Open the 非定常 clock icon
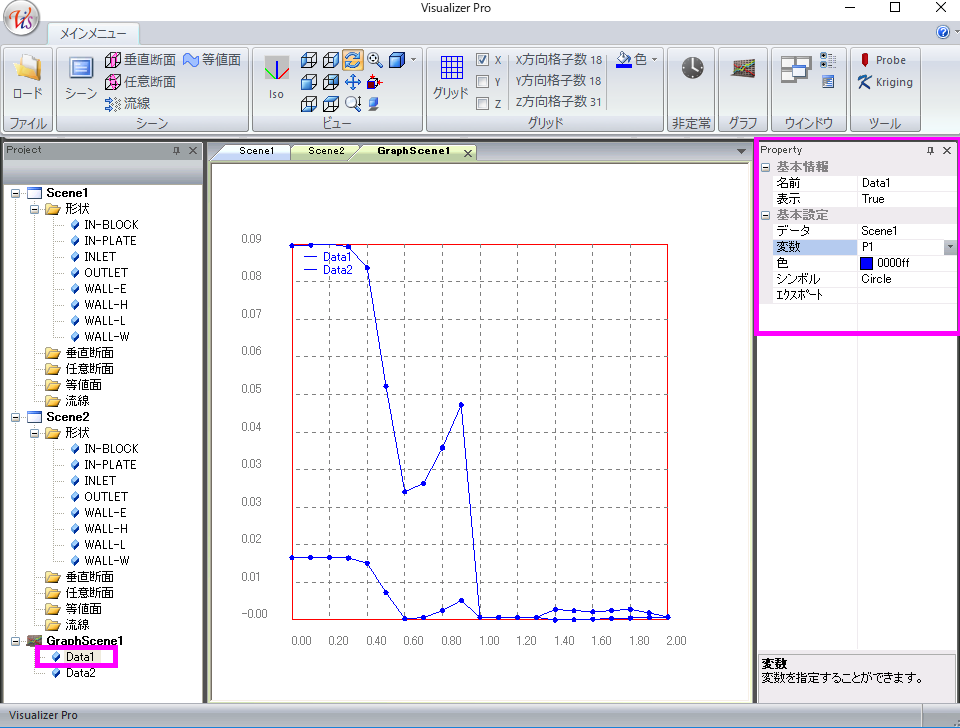This screenshot has height=728, width=960. point(692,69)
